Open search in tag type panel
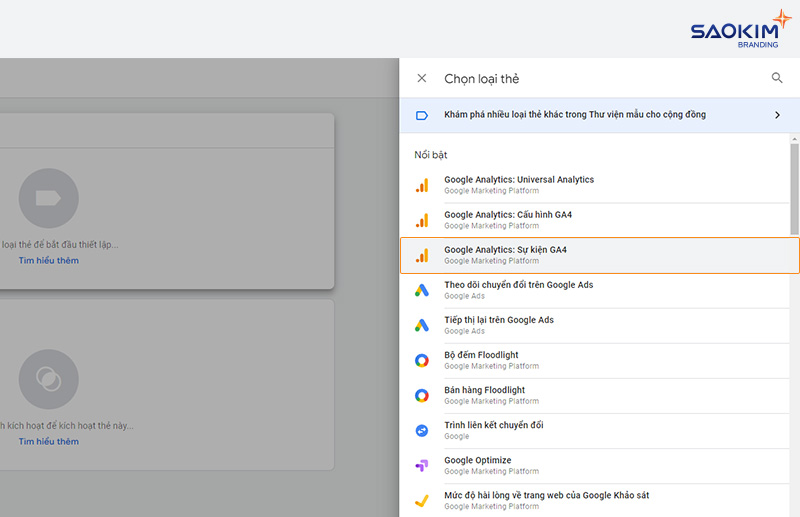This screenshot has height=517, width=800. click(777, 78)
